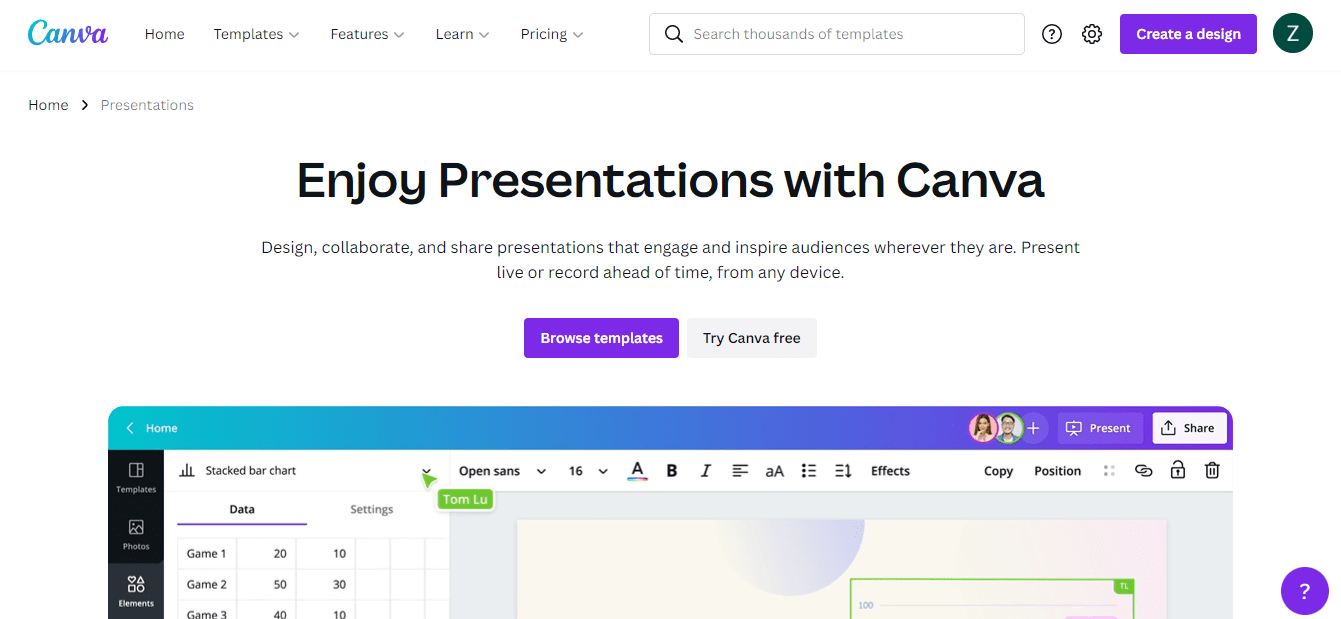Viewport: 1341px width, 619px height.
Task: Click the trash delete icon
Action: 1212,470
